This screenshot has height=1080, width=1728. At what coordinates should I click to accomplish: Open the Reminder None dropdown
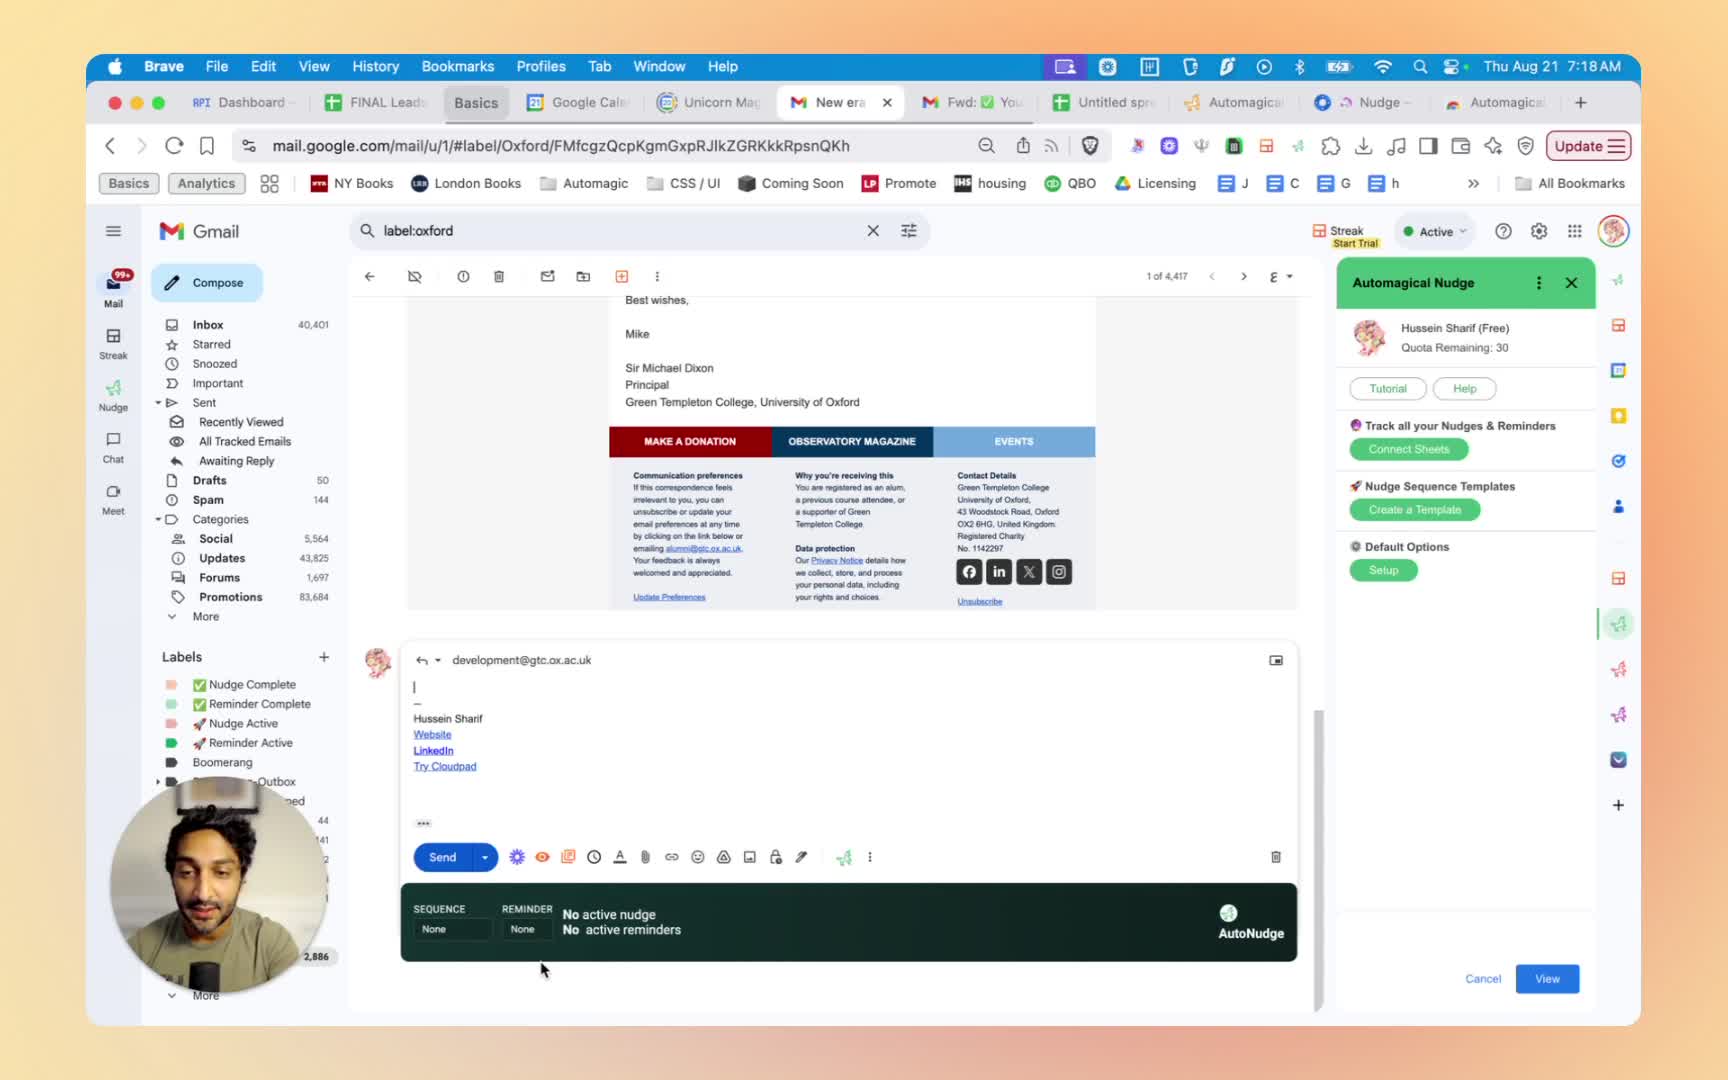pyautogui.click(x=524, y=929)
